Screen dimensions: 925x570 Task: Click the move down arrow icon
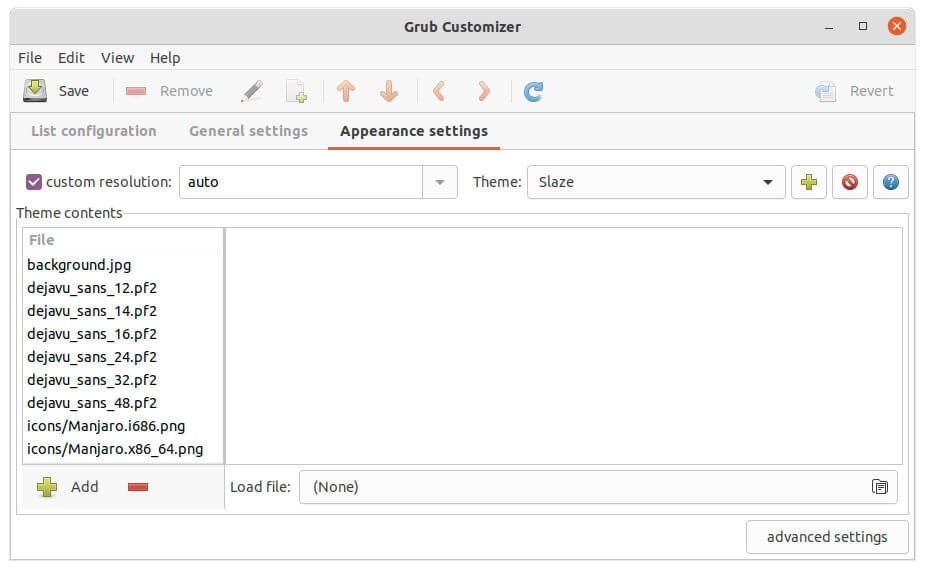click(x=389, y=91)
